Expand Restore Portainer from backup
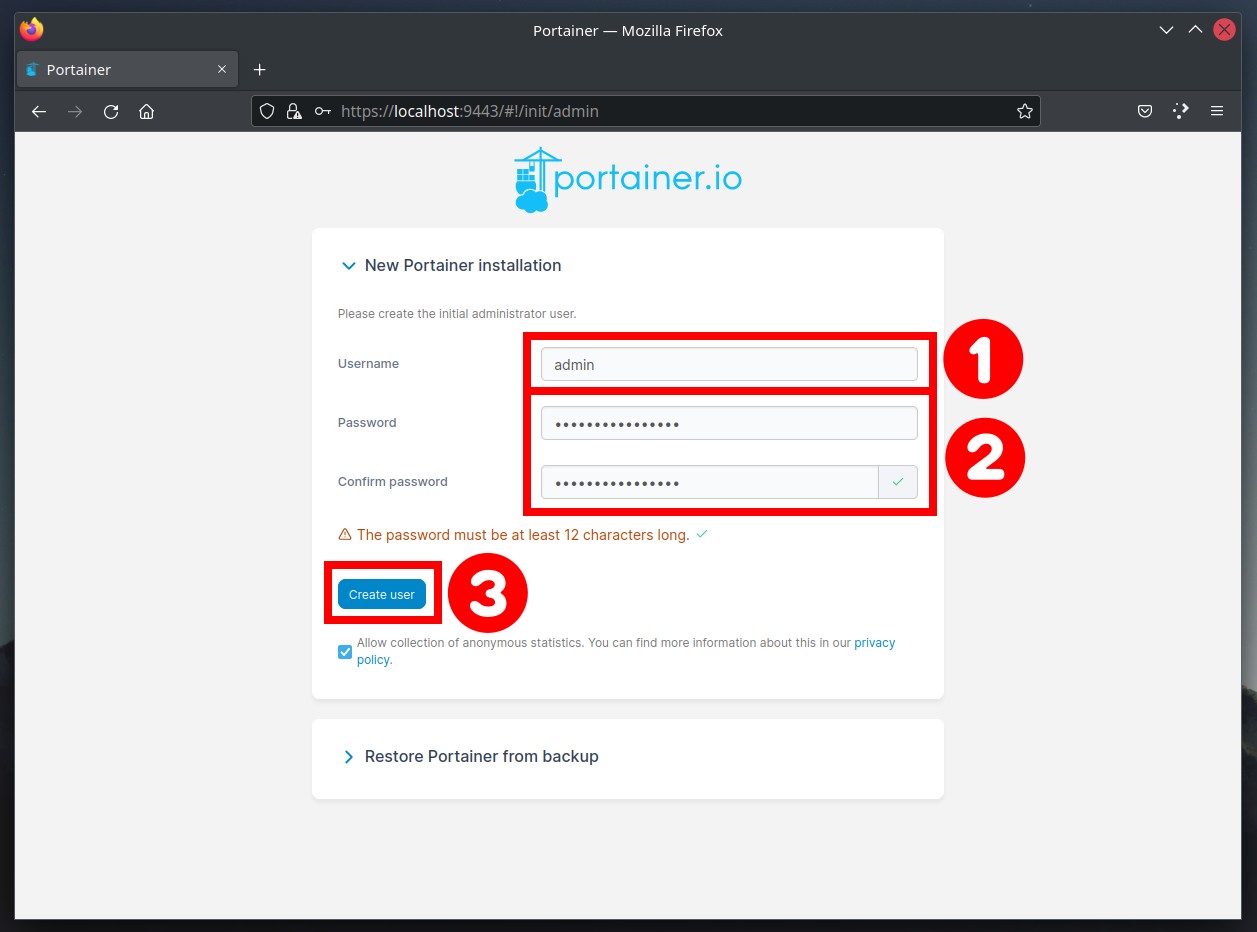Screen dimensions: 1257x932 click(470, 756)
